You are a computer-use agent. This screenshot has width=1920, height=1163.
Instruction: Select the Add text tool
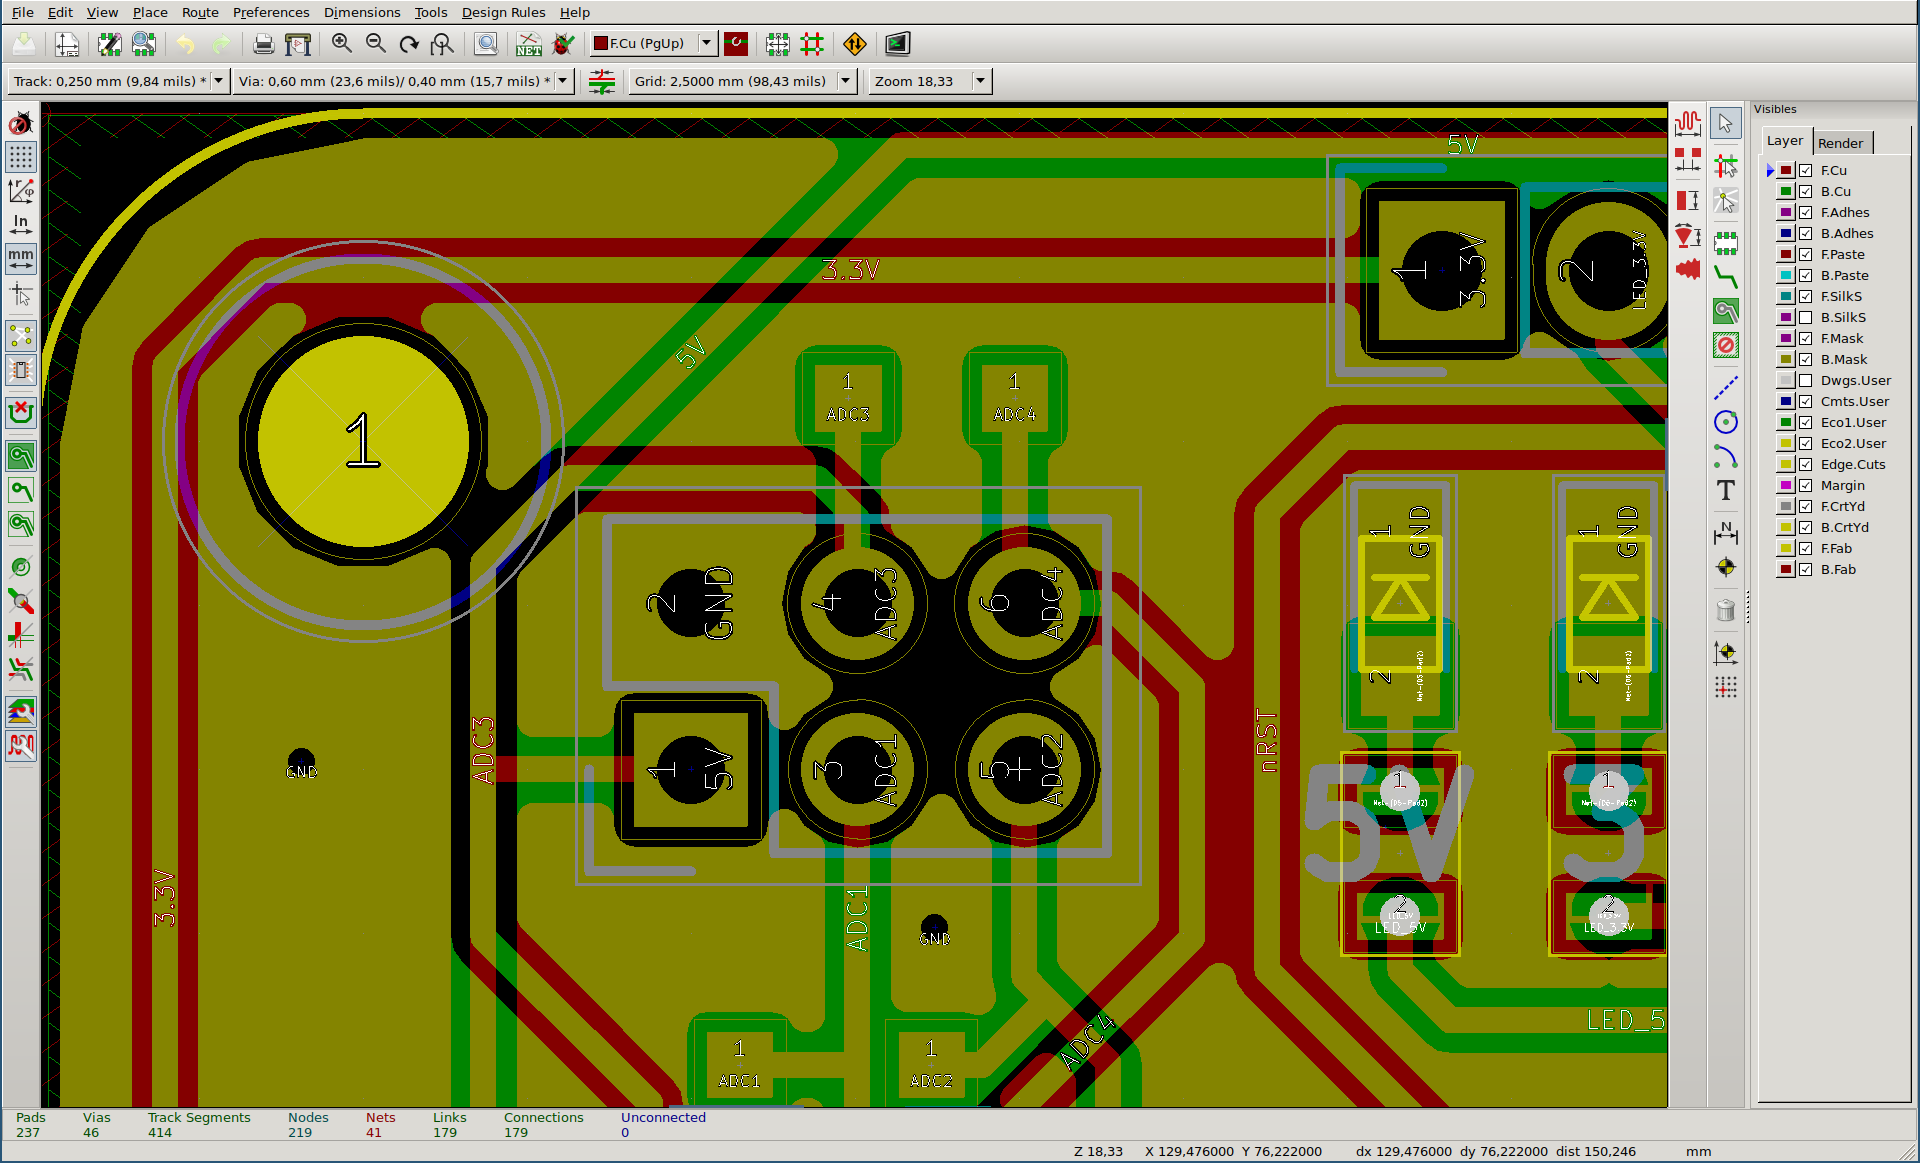point(1726,491)
